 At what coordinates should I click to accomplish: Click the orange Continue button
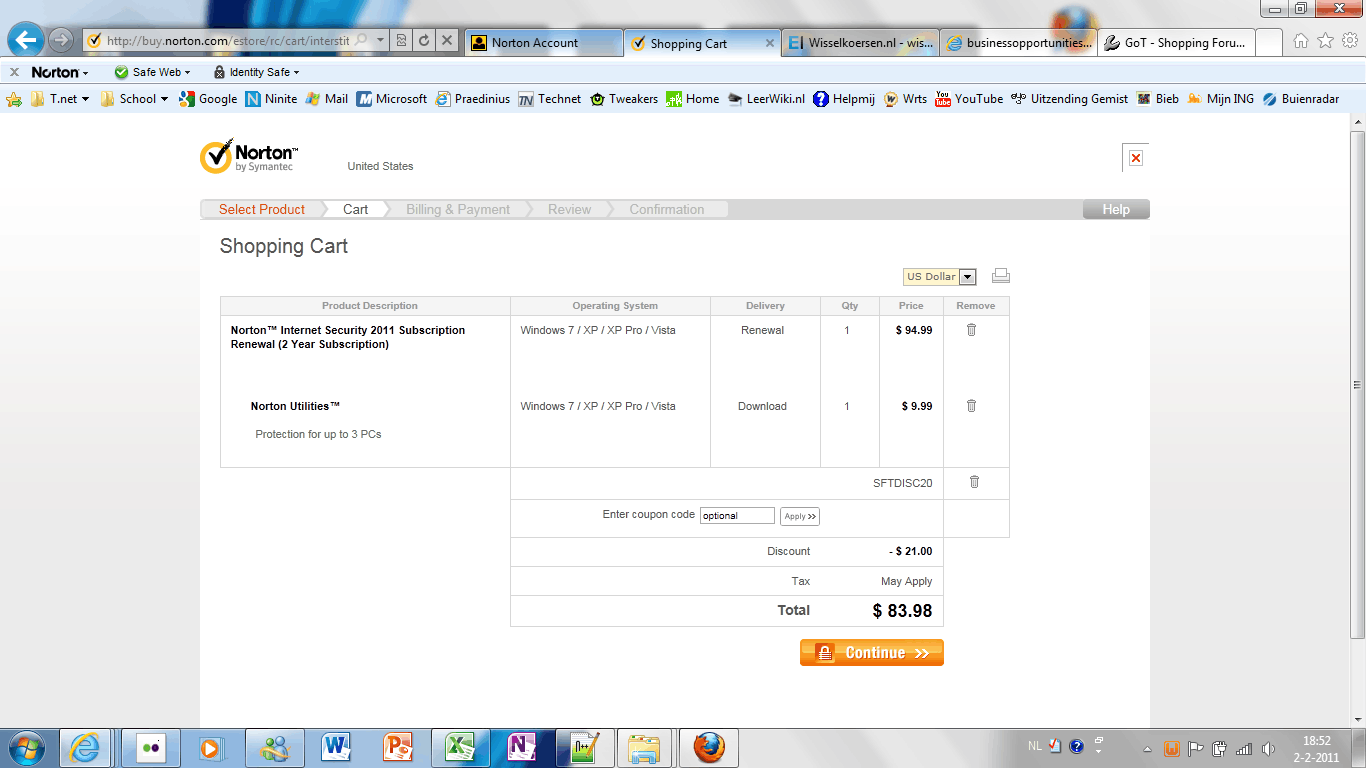[x=872, y=653]
